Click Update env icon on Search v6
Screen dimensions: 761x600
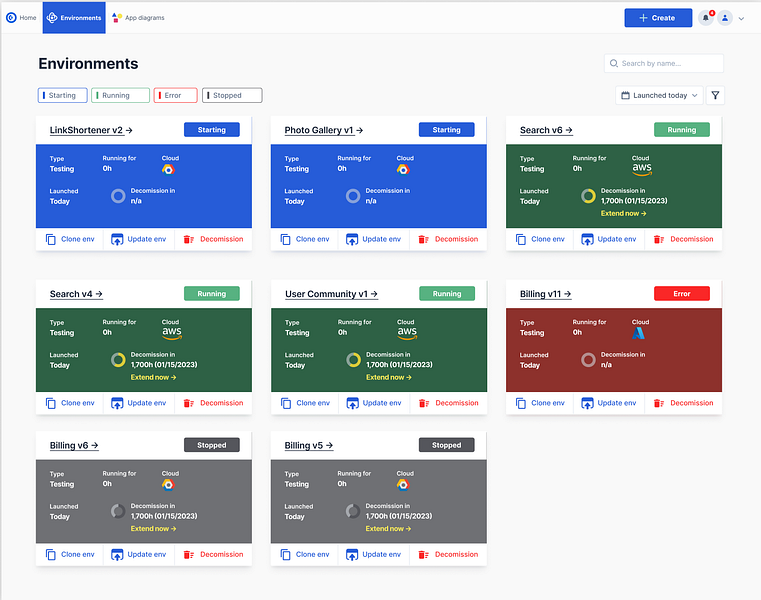[587, 239]
